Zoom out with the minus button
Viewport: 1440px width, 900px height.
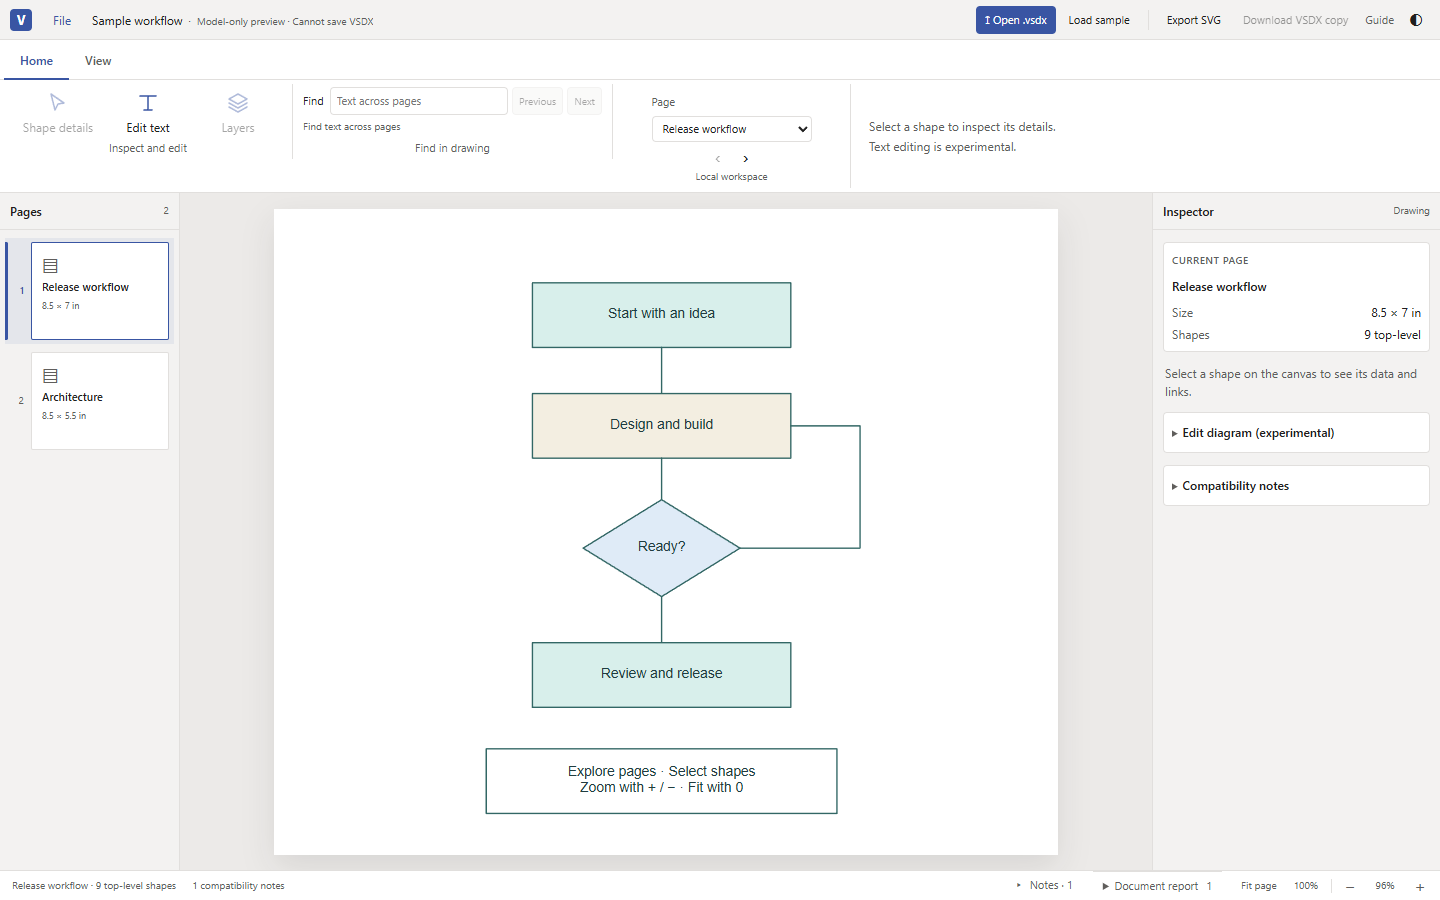(1350, 887)
